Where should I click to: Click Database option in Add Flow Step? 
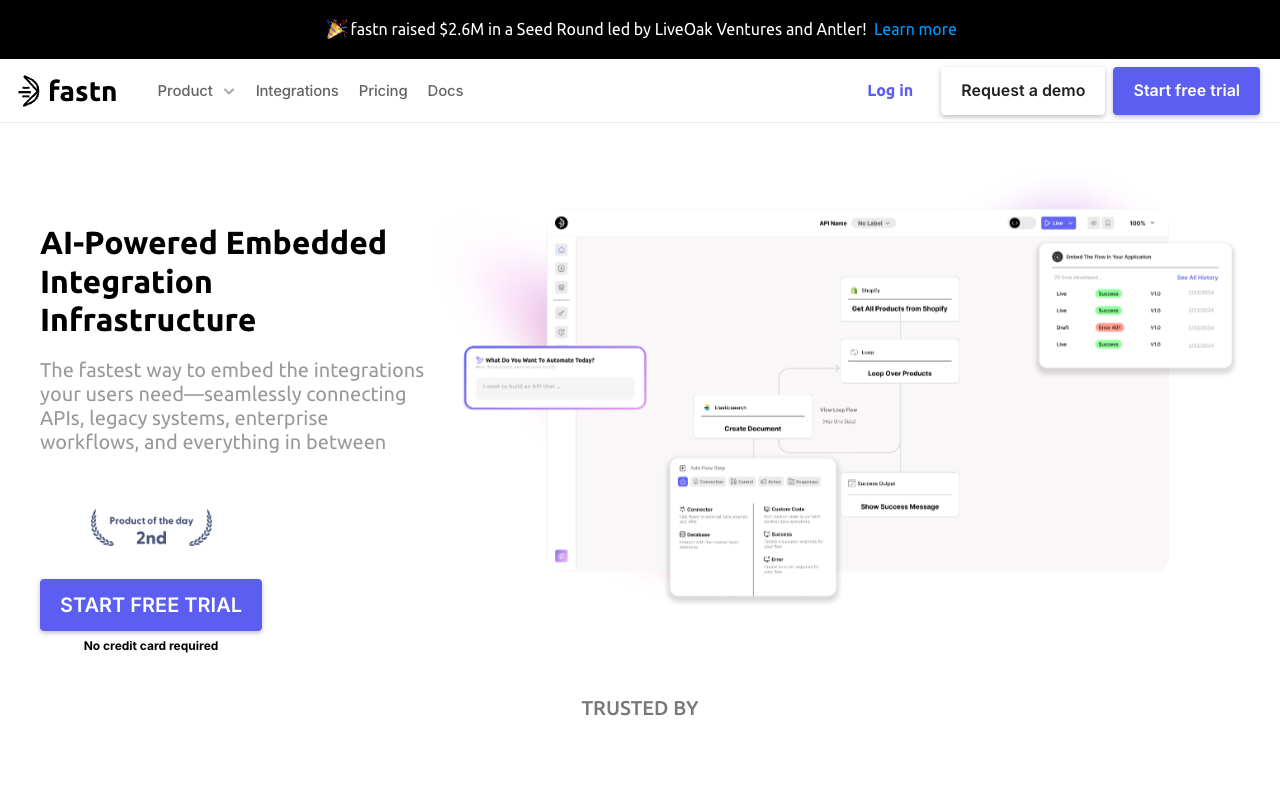(710, 540)
